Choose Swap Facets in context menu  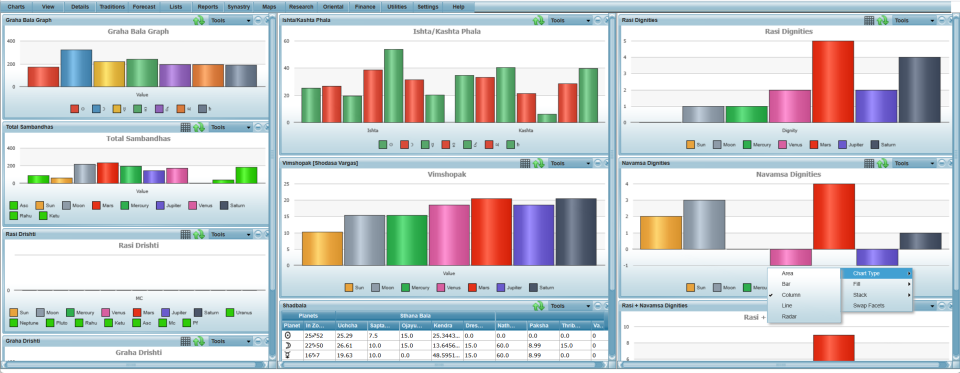coord(876,306)
